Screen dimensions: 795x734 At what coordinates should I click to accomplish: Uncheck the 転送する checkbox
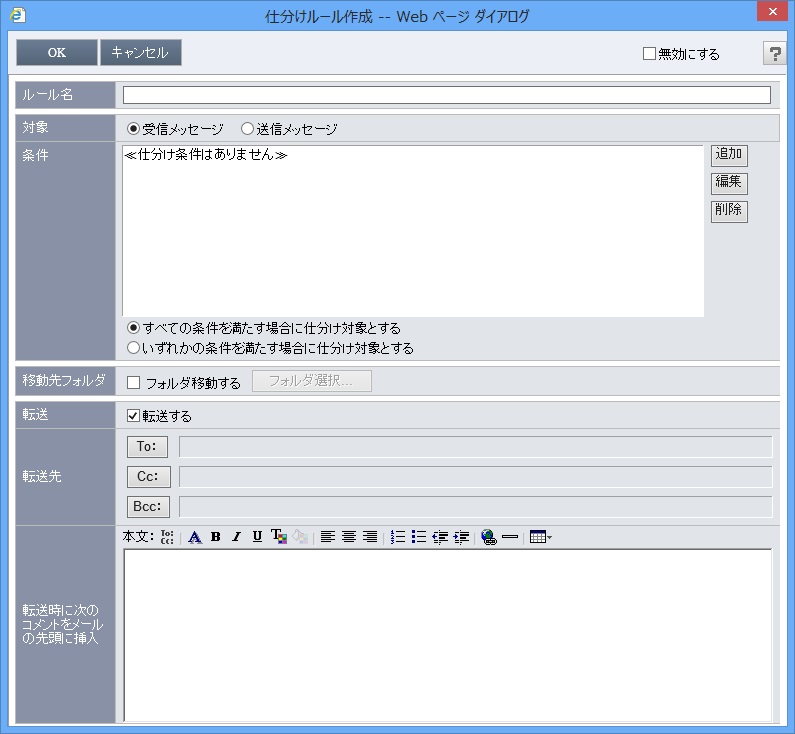[134, 416]
